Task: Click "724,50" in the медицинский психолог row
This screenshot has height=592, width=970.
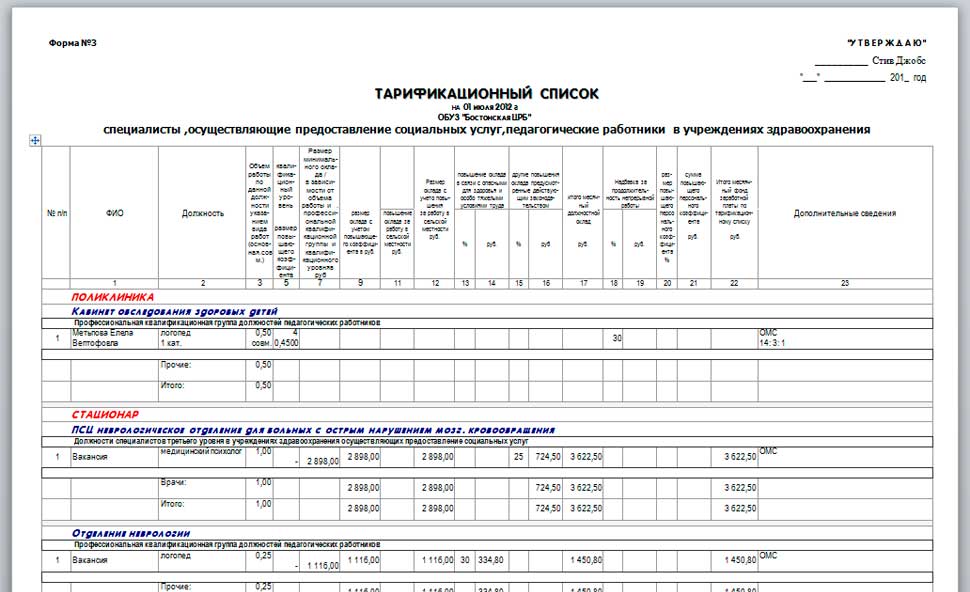Action: point(548,457)
